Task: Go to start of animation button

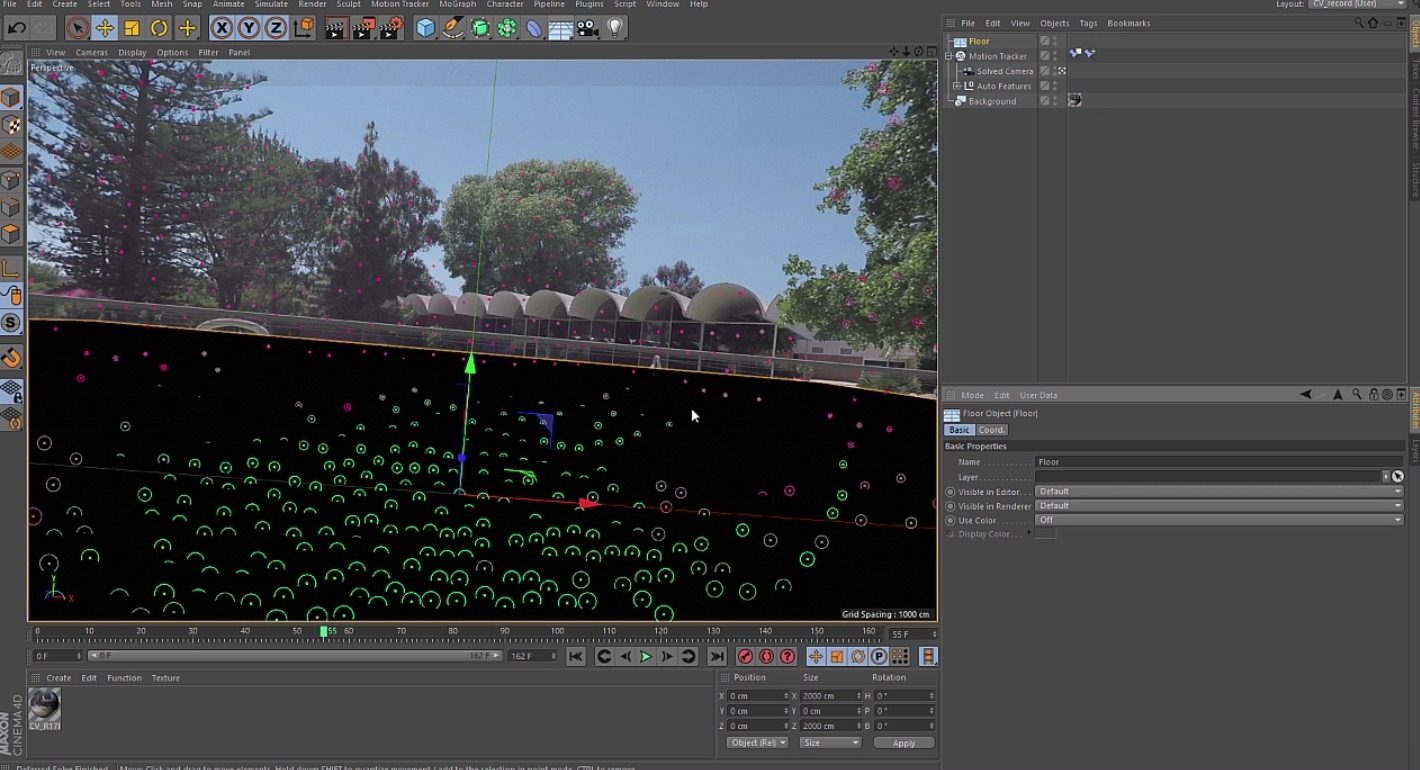Action: pyautogui.click(x=575, y=656)
